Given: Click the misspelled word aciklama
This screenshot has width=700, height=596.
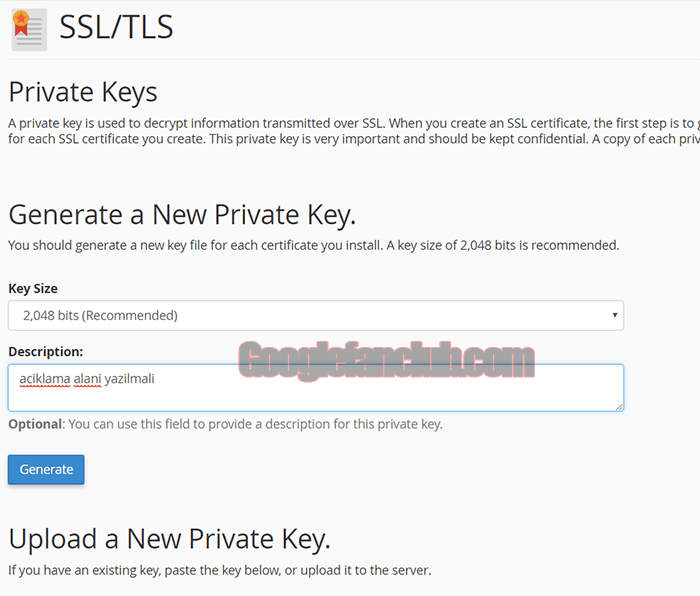Looking at the screenshot, I should pos(45,379).
